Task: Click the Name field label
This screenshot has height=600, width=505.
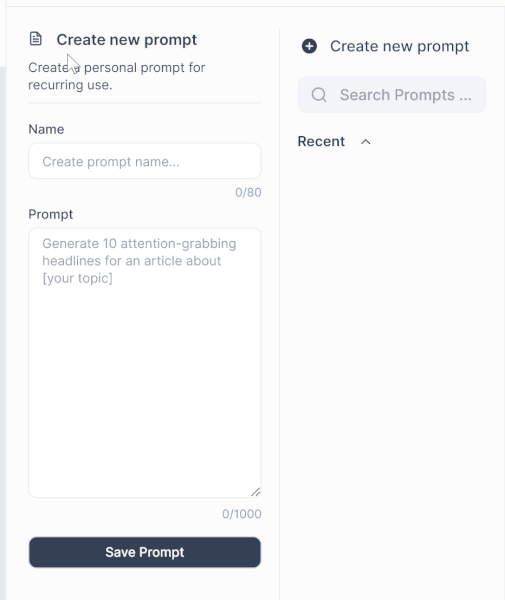Action: (46, 129)
